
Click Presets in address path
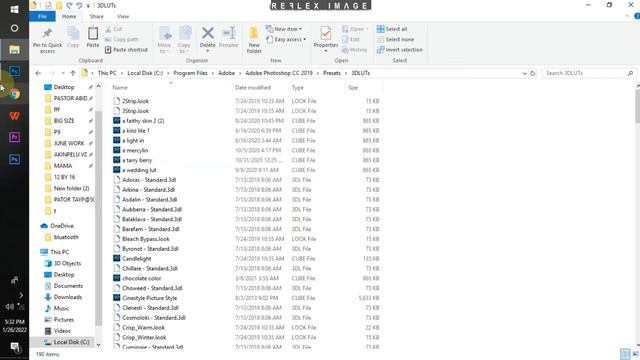click(x=332, y=73)
